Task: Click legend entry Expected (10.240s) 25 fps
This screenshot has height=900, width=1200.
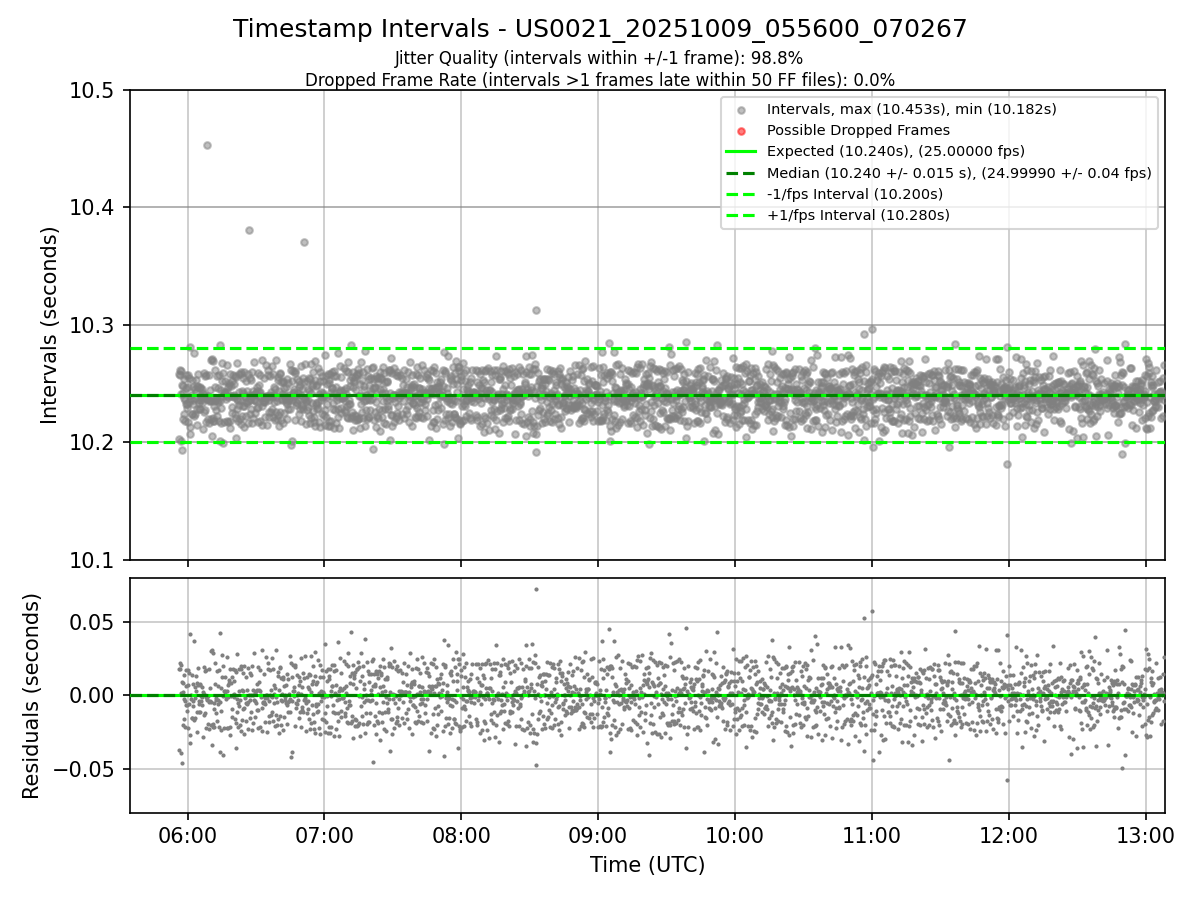Action: click(x=896, y=151)
